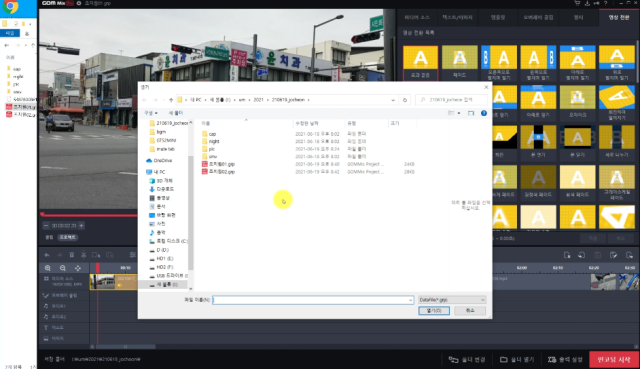
Task: Click the red preview progress bar
Action: click(x=89, y=215)
